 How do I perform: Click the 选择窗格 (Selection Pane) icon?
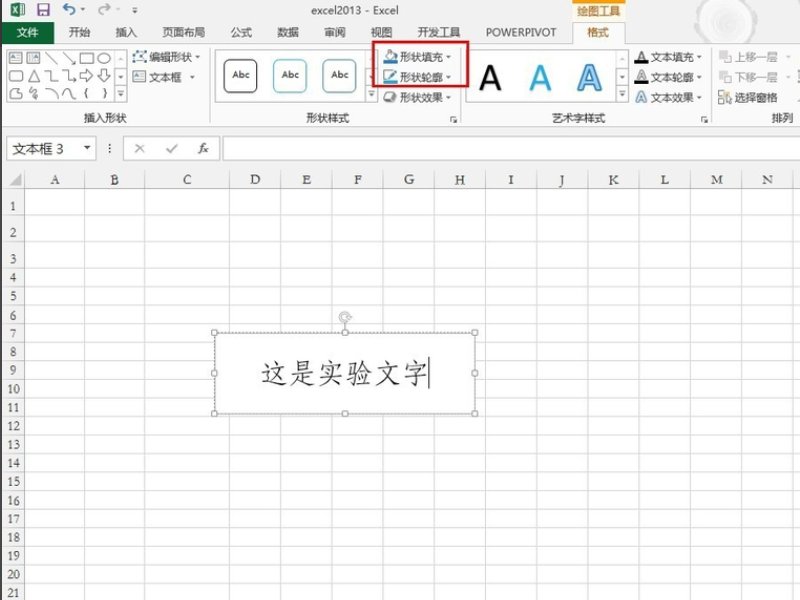tap(752, 96)
